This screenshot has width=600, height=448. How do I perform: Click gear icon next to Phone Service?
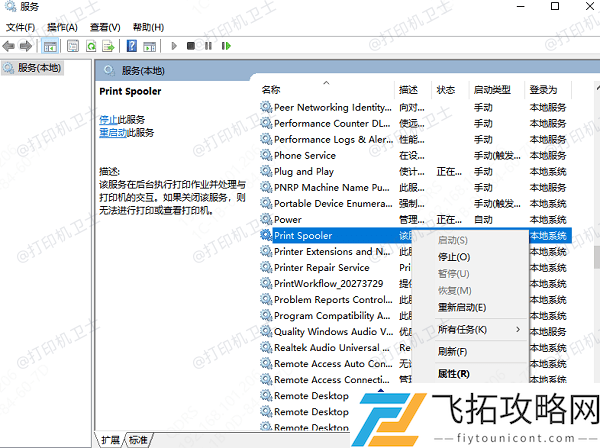[x=266, y=155]
